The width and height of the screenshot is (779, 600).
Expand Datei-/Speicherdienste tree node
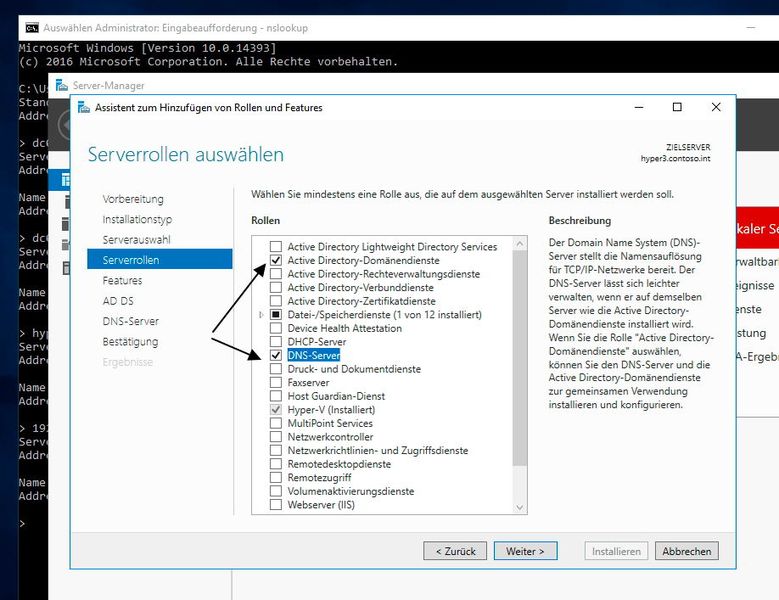261,314
